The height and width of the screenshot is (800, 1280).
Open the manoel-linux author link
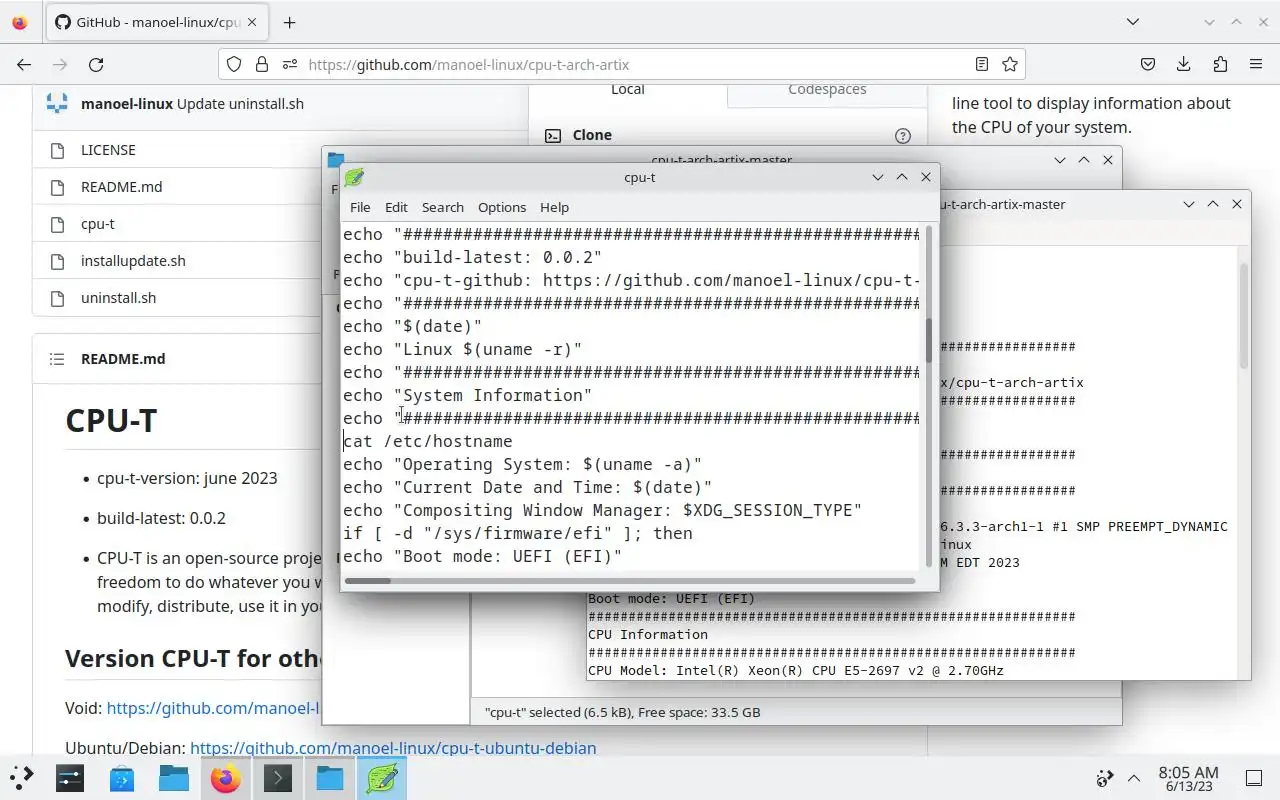(x=127, y=104)
